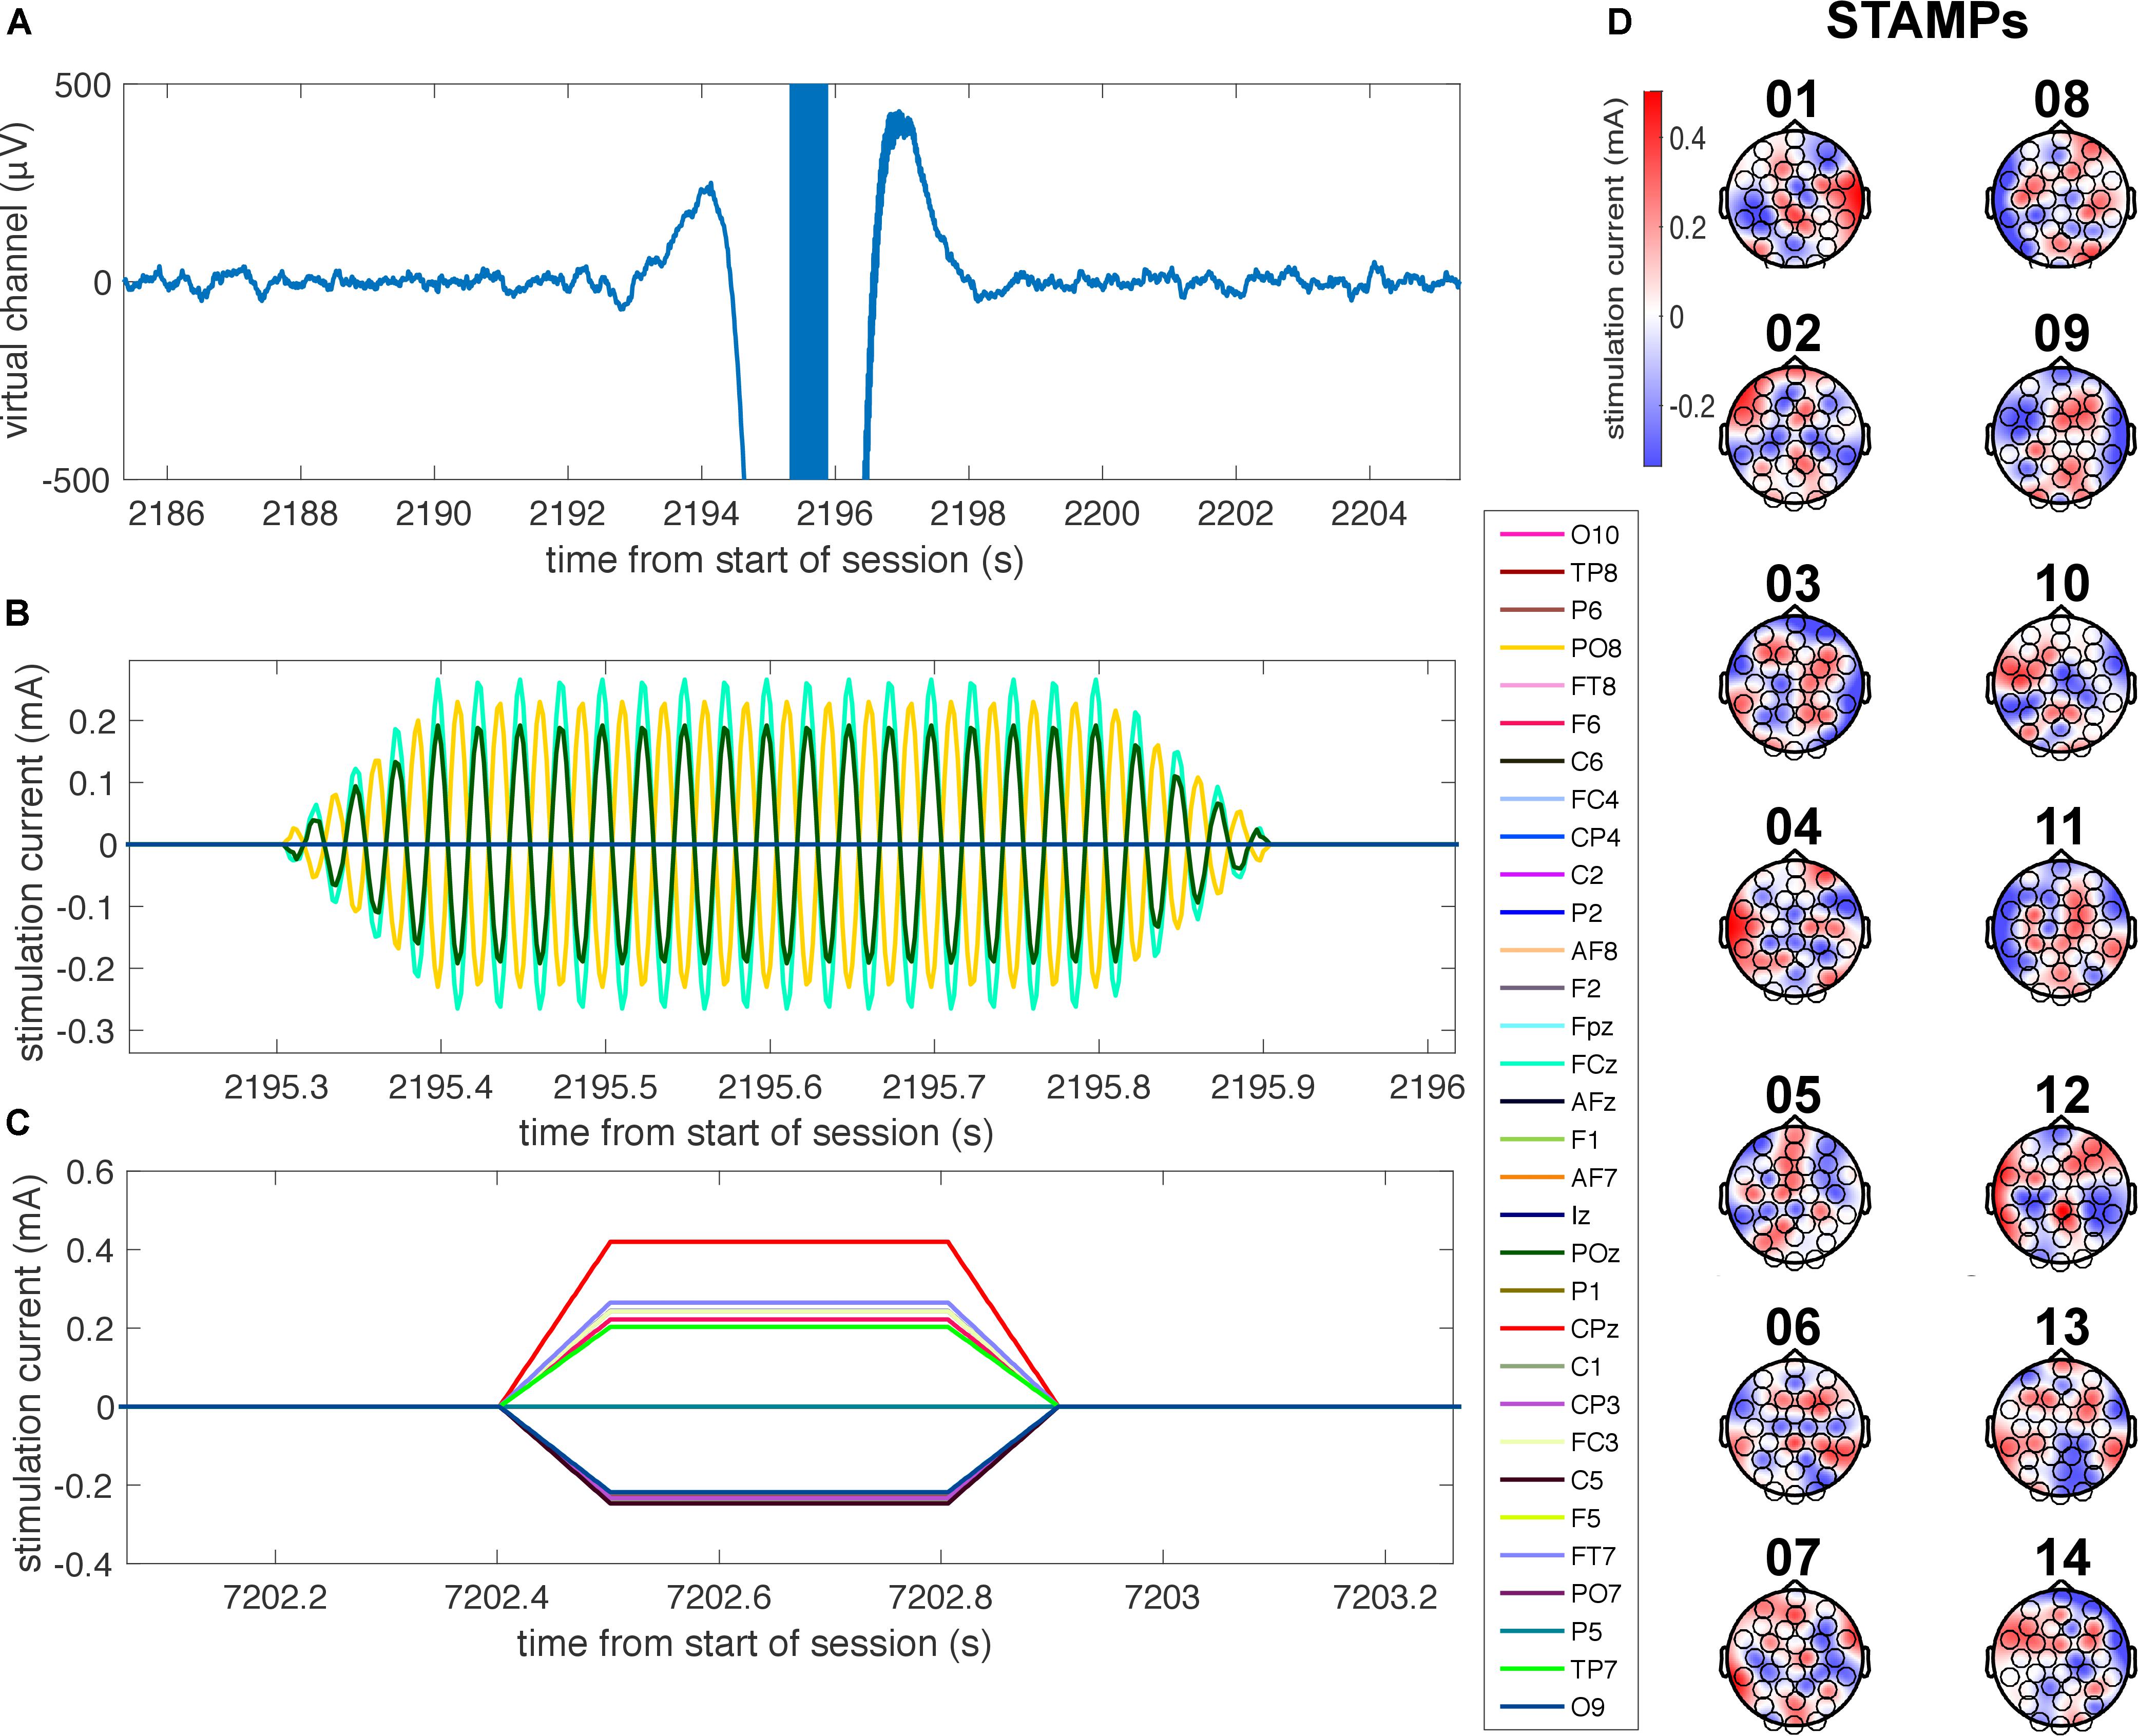Image resolution: width=2138 pixels, height=1736 pixels.
Task: Click the virtual channel y-axis label
Action: click(x=17, y=280)
